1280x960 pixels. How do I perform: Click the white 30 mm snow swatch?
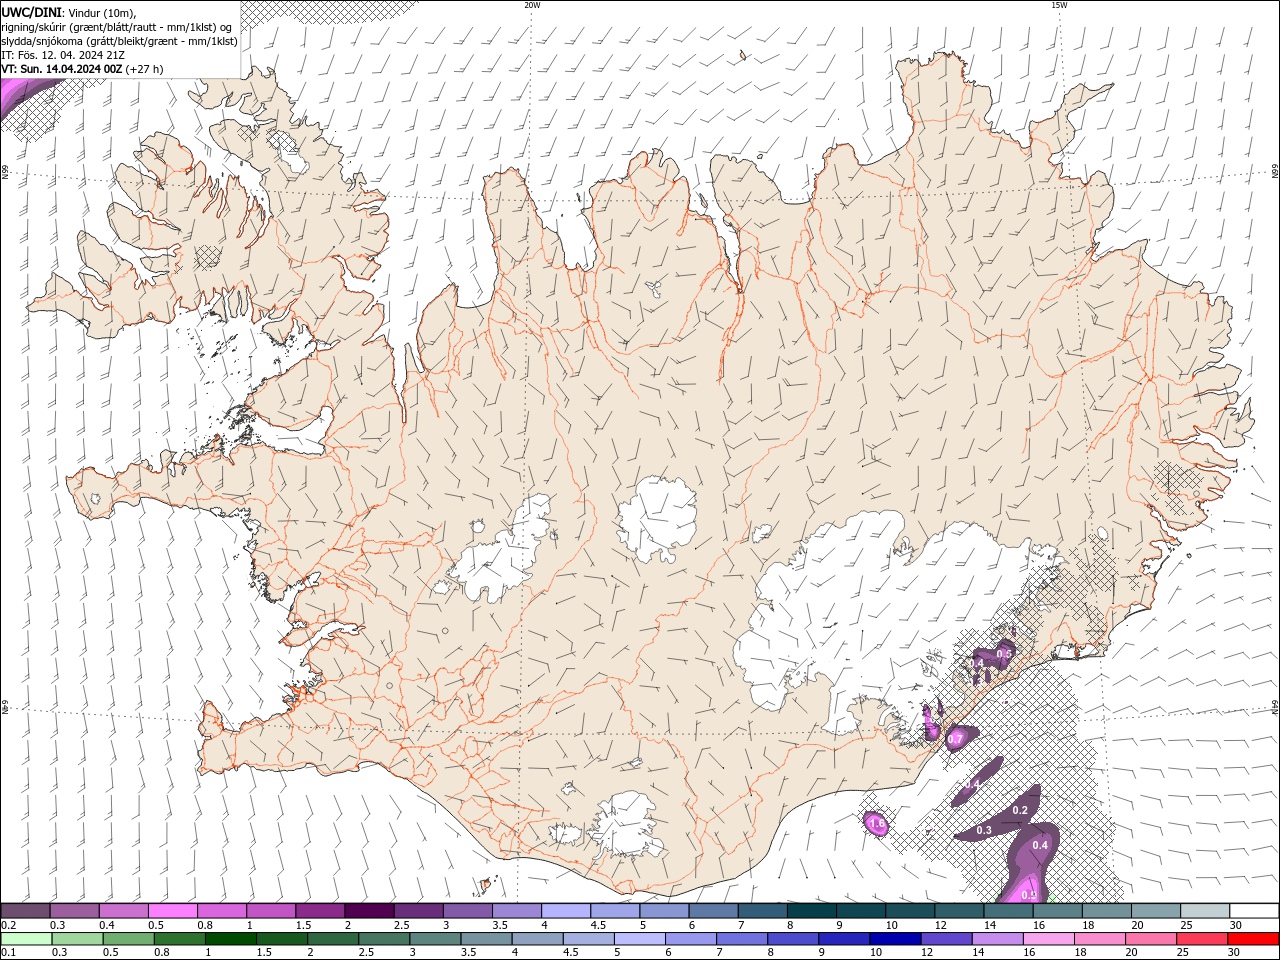[x=1254, y=911]
